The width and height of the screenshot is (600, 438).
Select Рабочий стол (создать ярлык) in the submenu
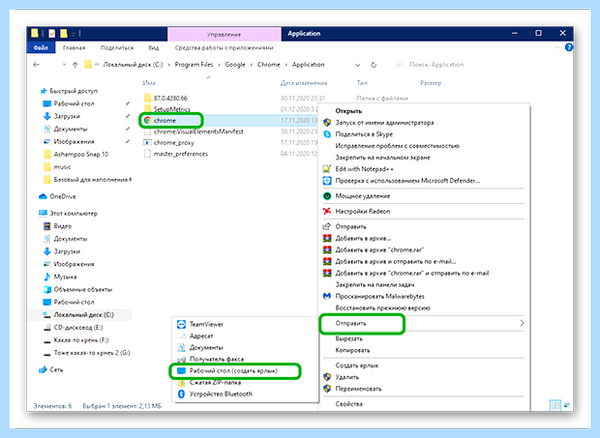click(x=235, y=371)
